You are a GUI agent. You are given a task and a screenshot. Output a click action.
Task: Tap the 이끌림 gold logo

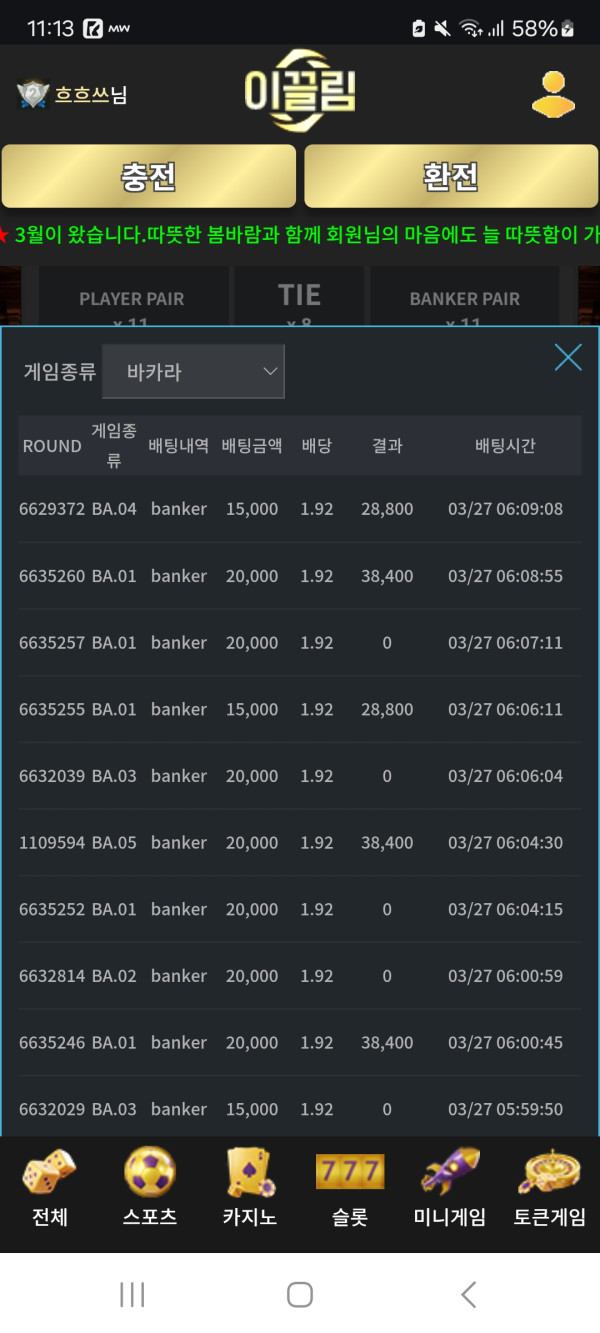coord(300,92)
